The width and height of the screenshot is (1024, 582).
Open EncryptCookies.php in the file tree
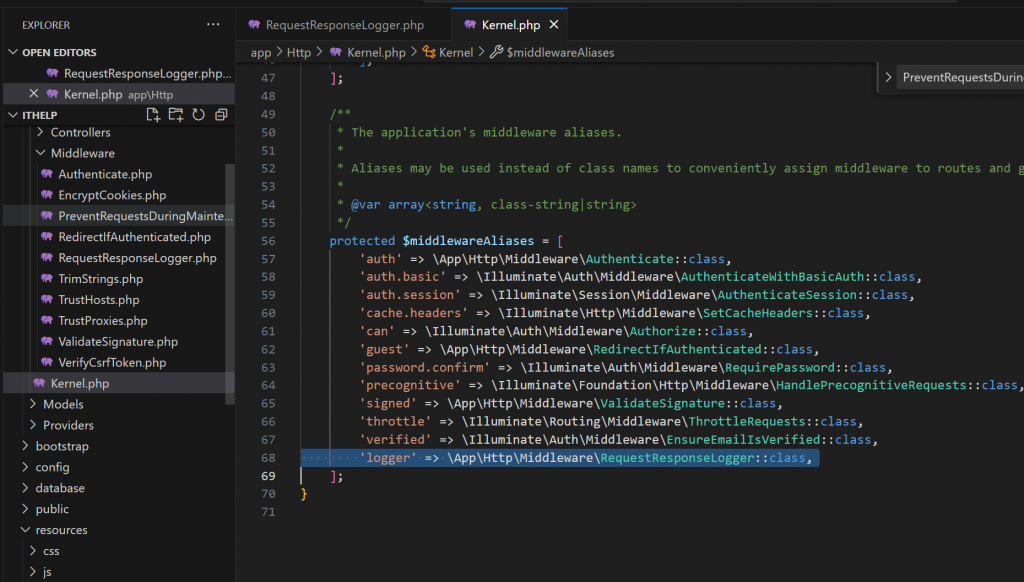(x=112, y=195)
